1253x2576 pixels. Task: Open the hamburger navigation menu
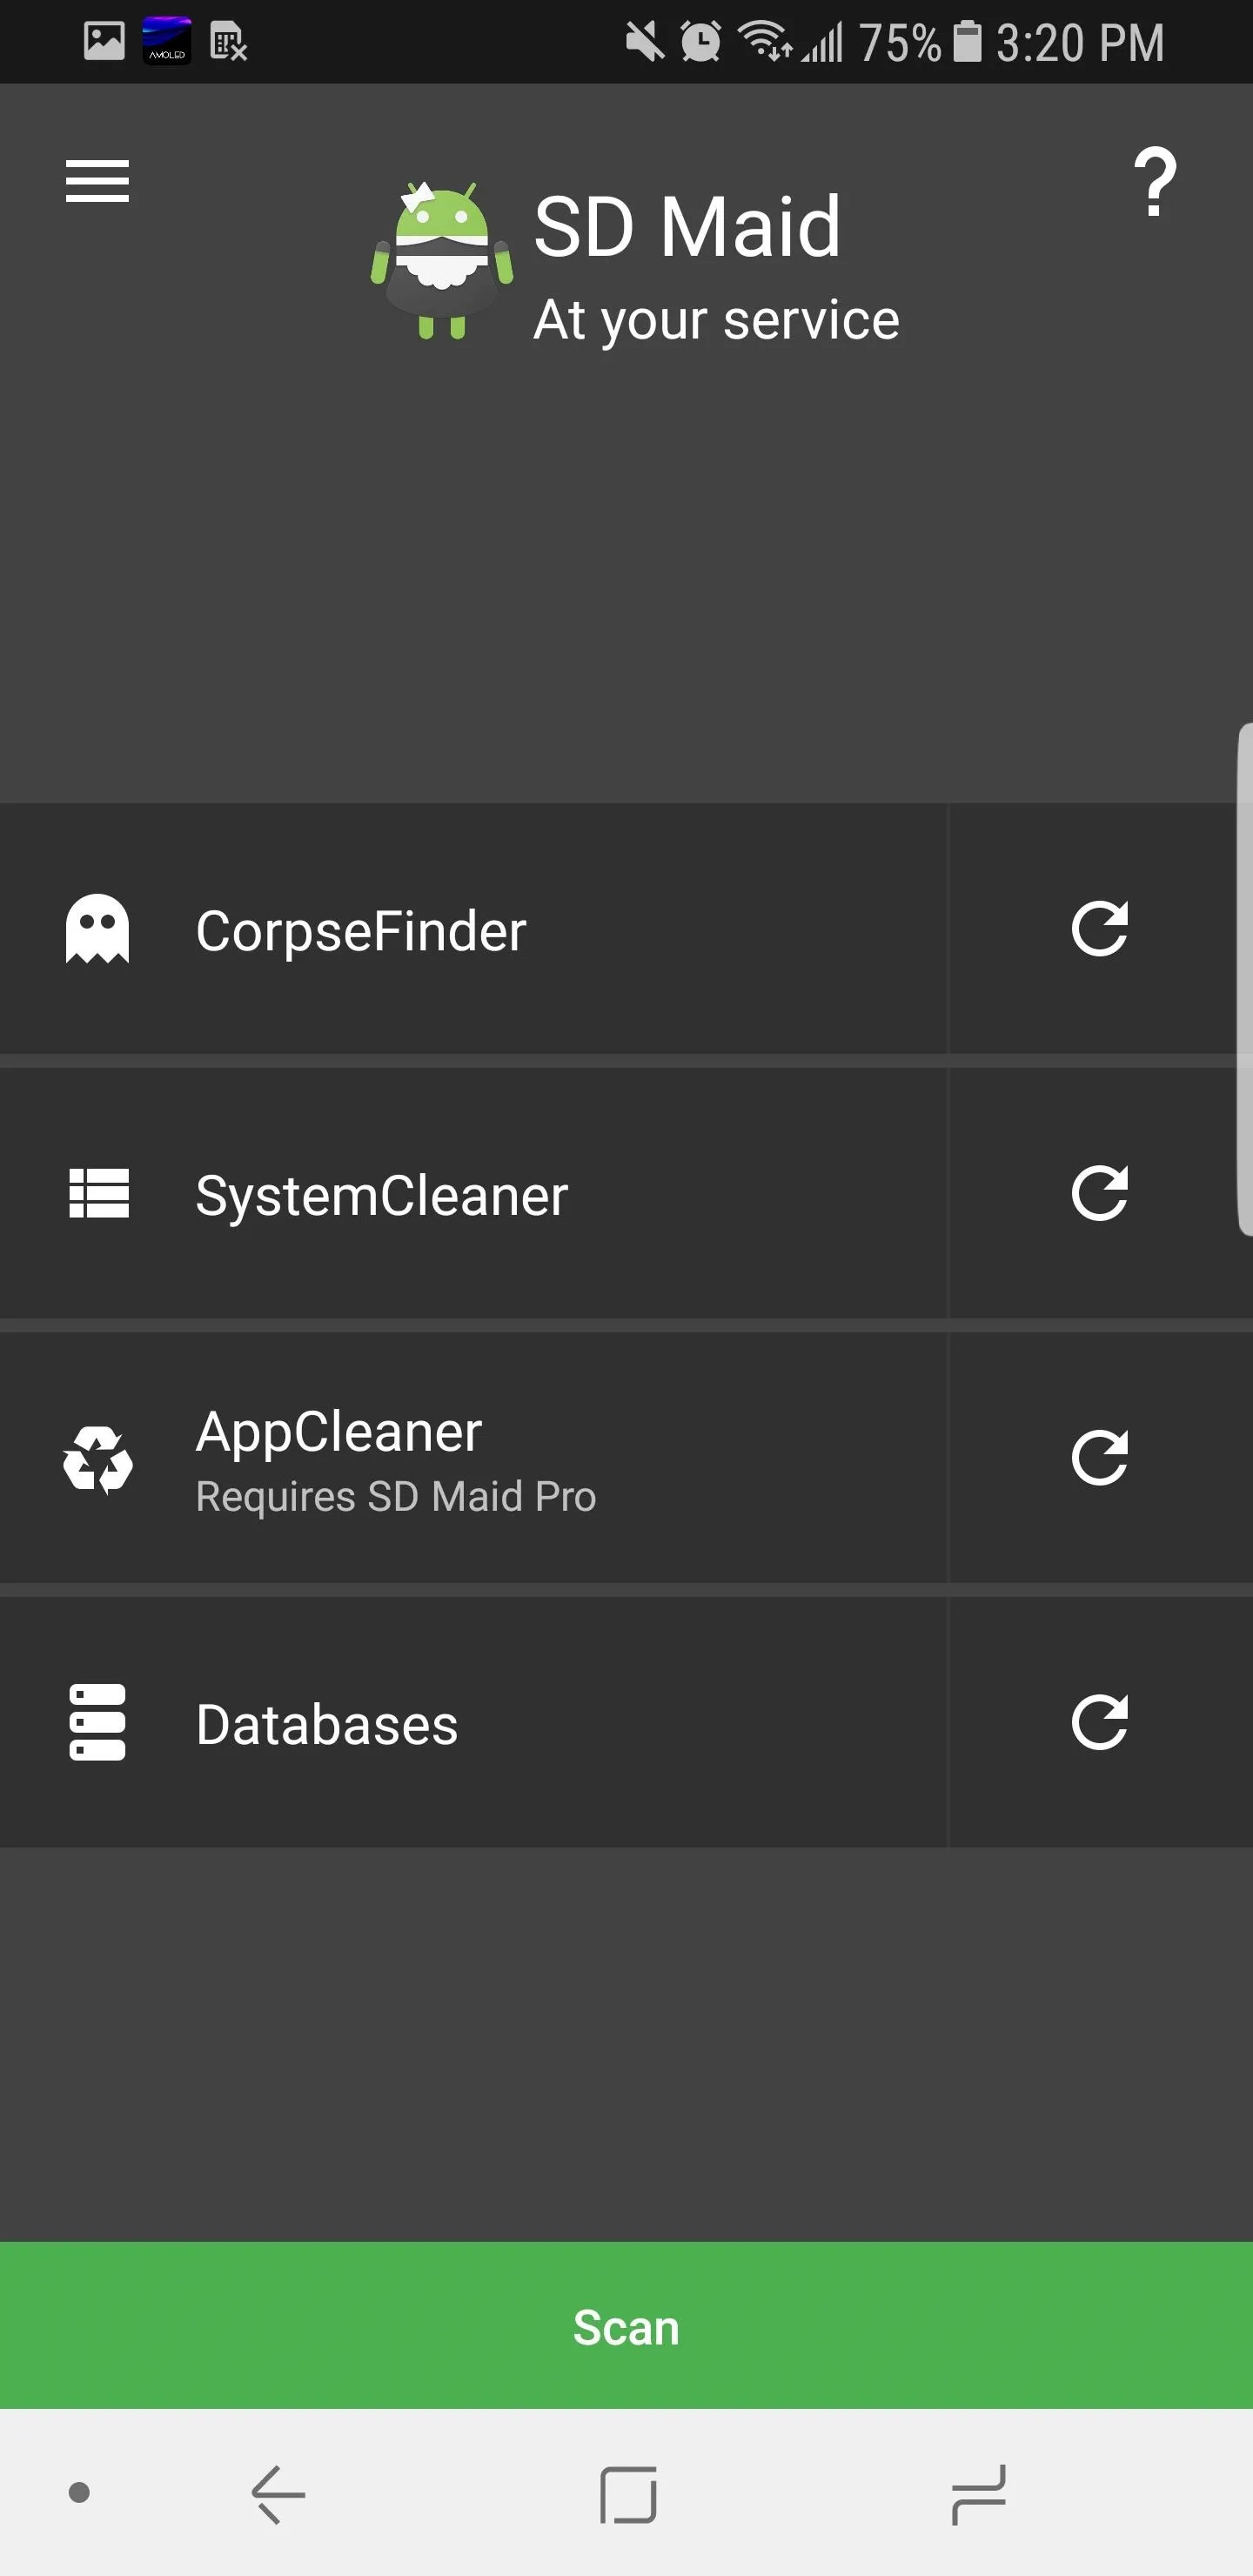point(97,181)
